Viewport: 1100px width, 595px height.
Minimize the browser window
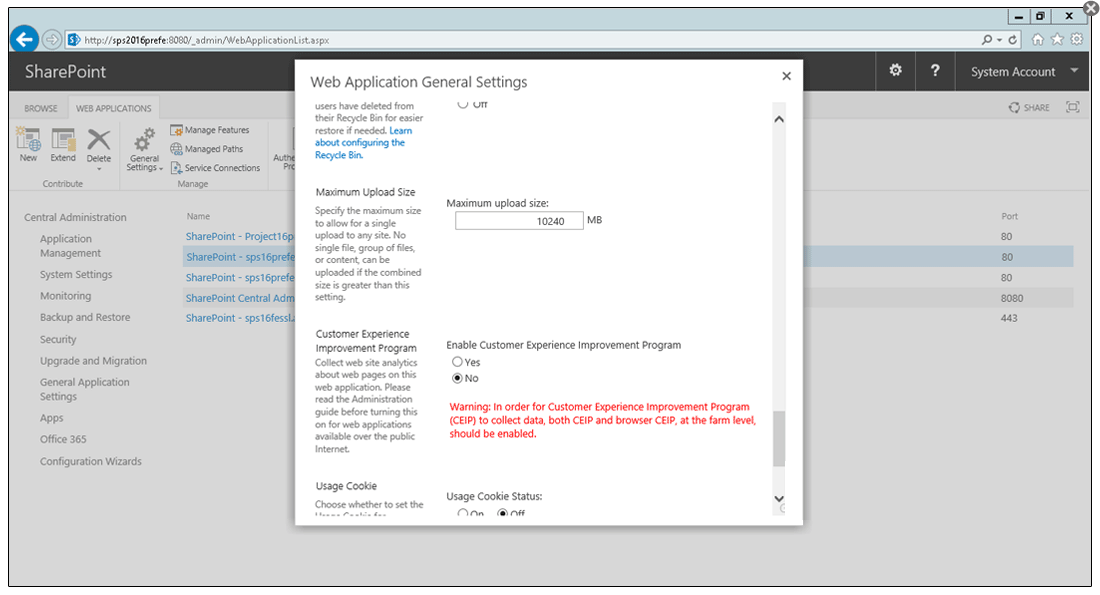pyautogui.click(x=1019, y=16)
